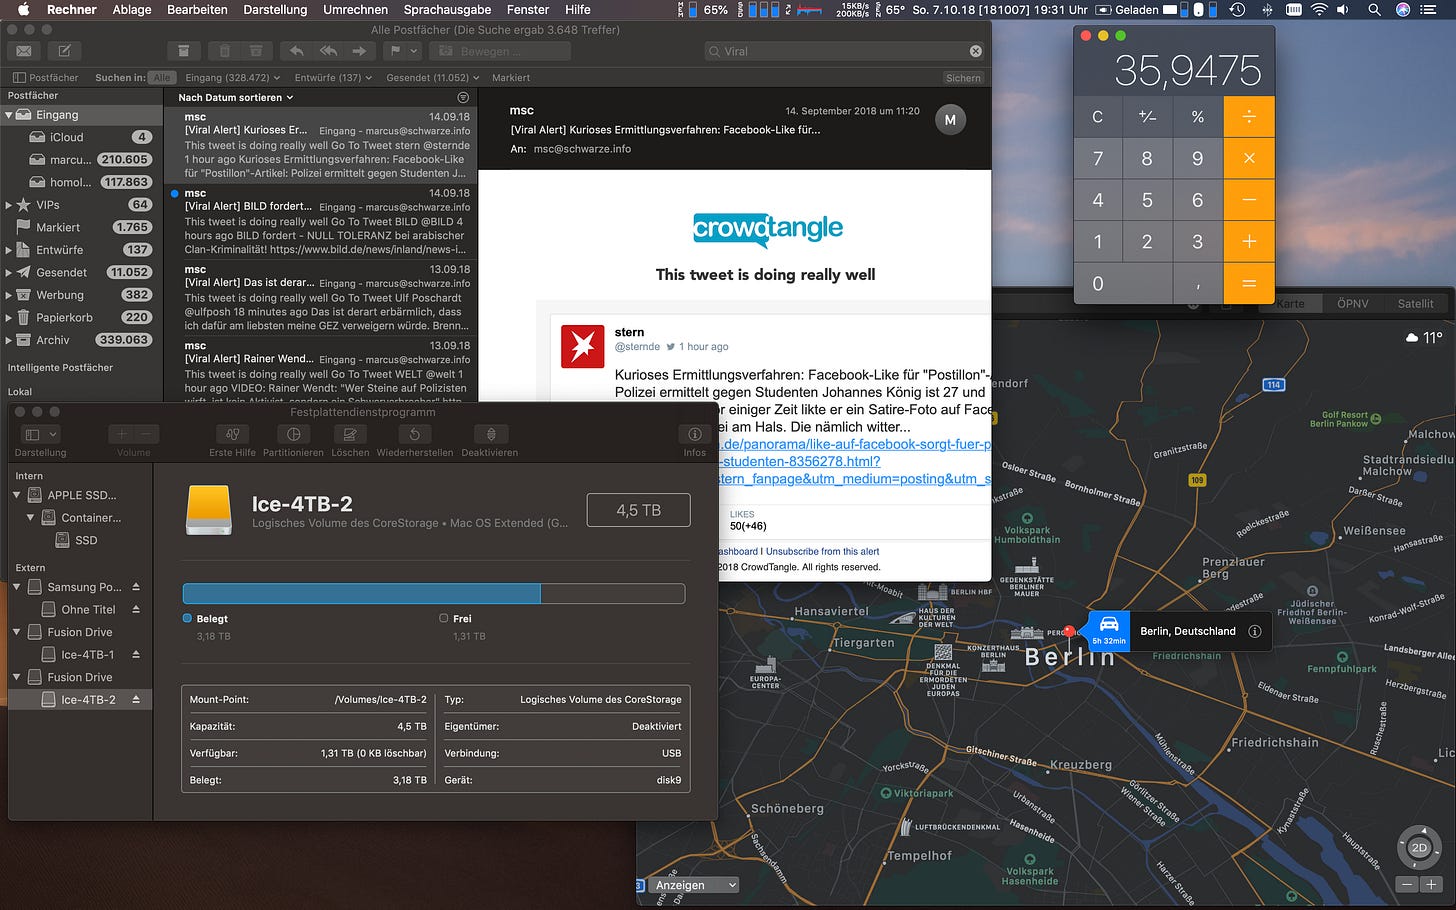The height and width of the screenshot is (910, 1456).
Task: Open the Anzeigen dropdown in Maps
Action: (695, 885)
